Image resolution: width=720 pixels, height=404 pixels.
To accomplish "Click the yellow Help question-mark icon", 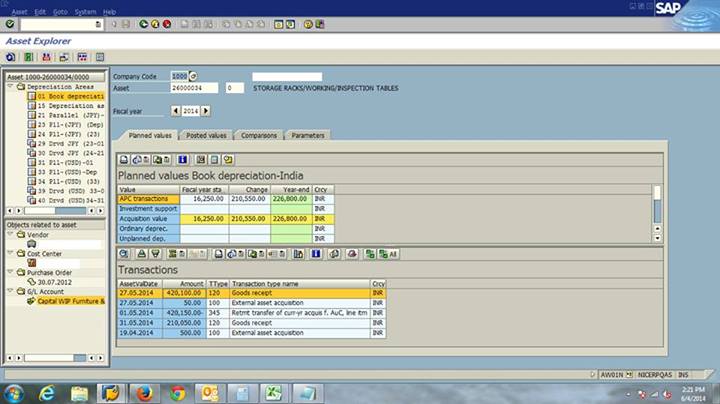I will (308, 24).
